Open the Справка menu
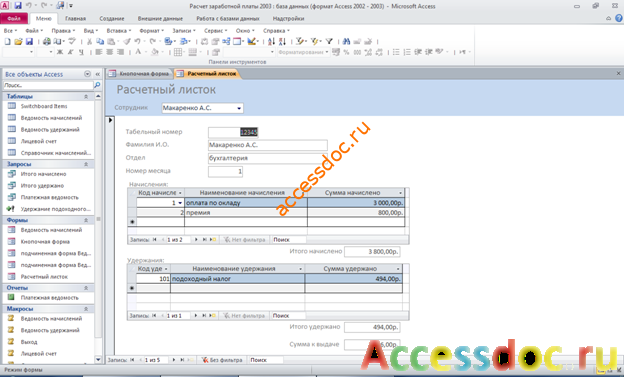The width and height of the screenshot is (624, 377). click(x=276, y=31)
